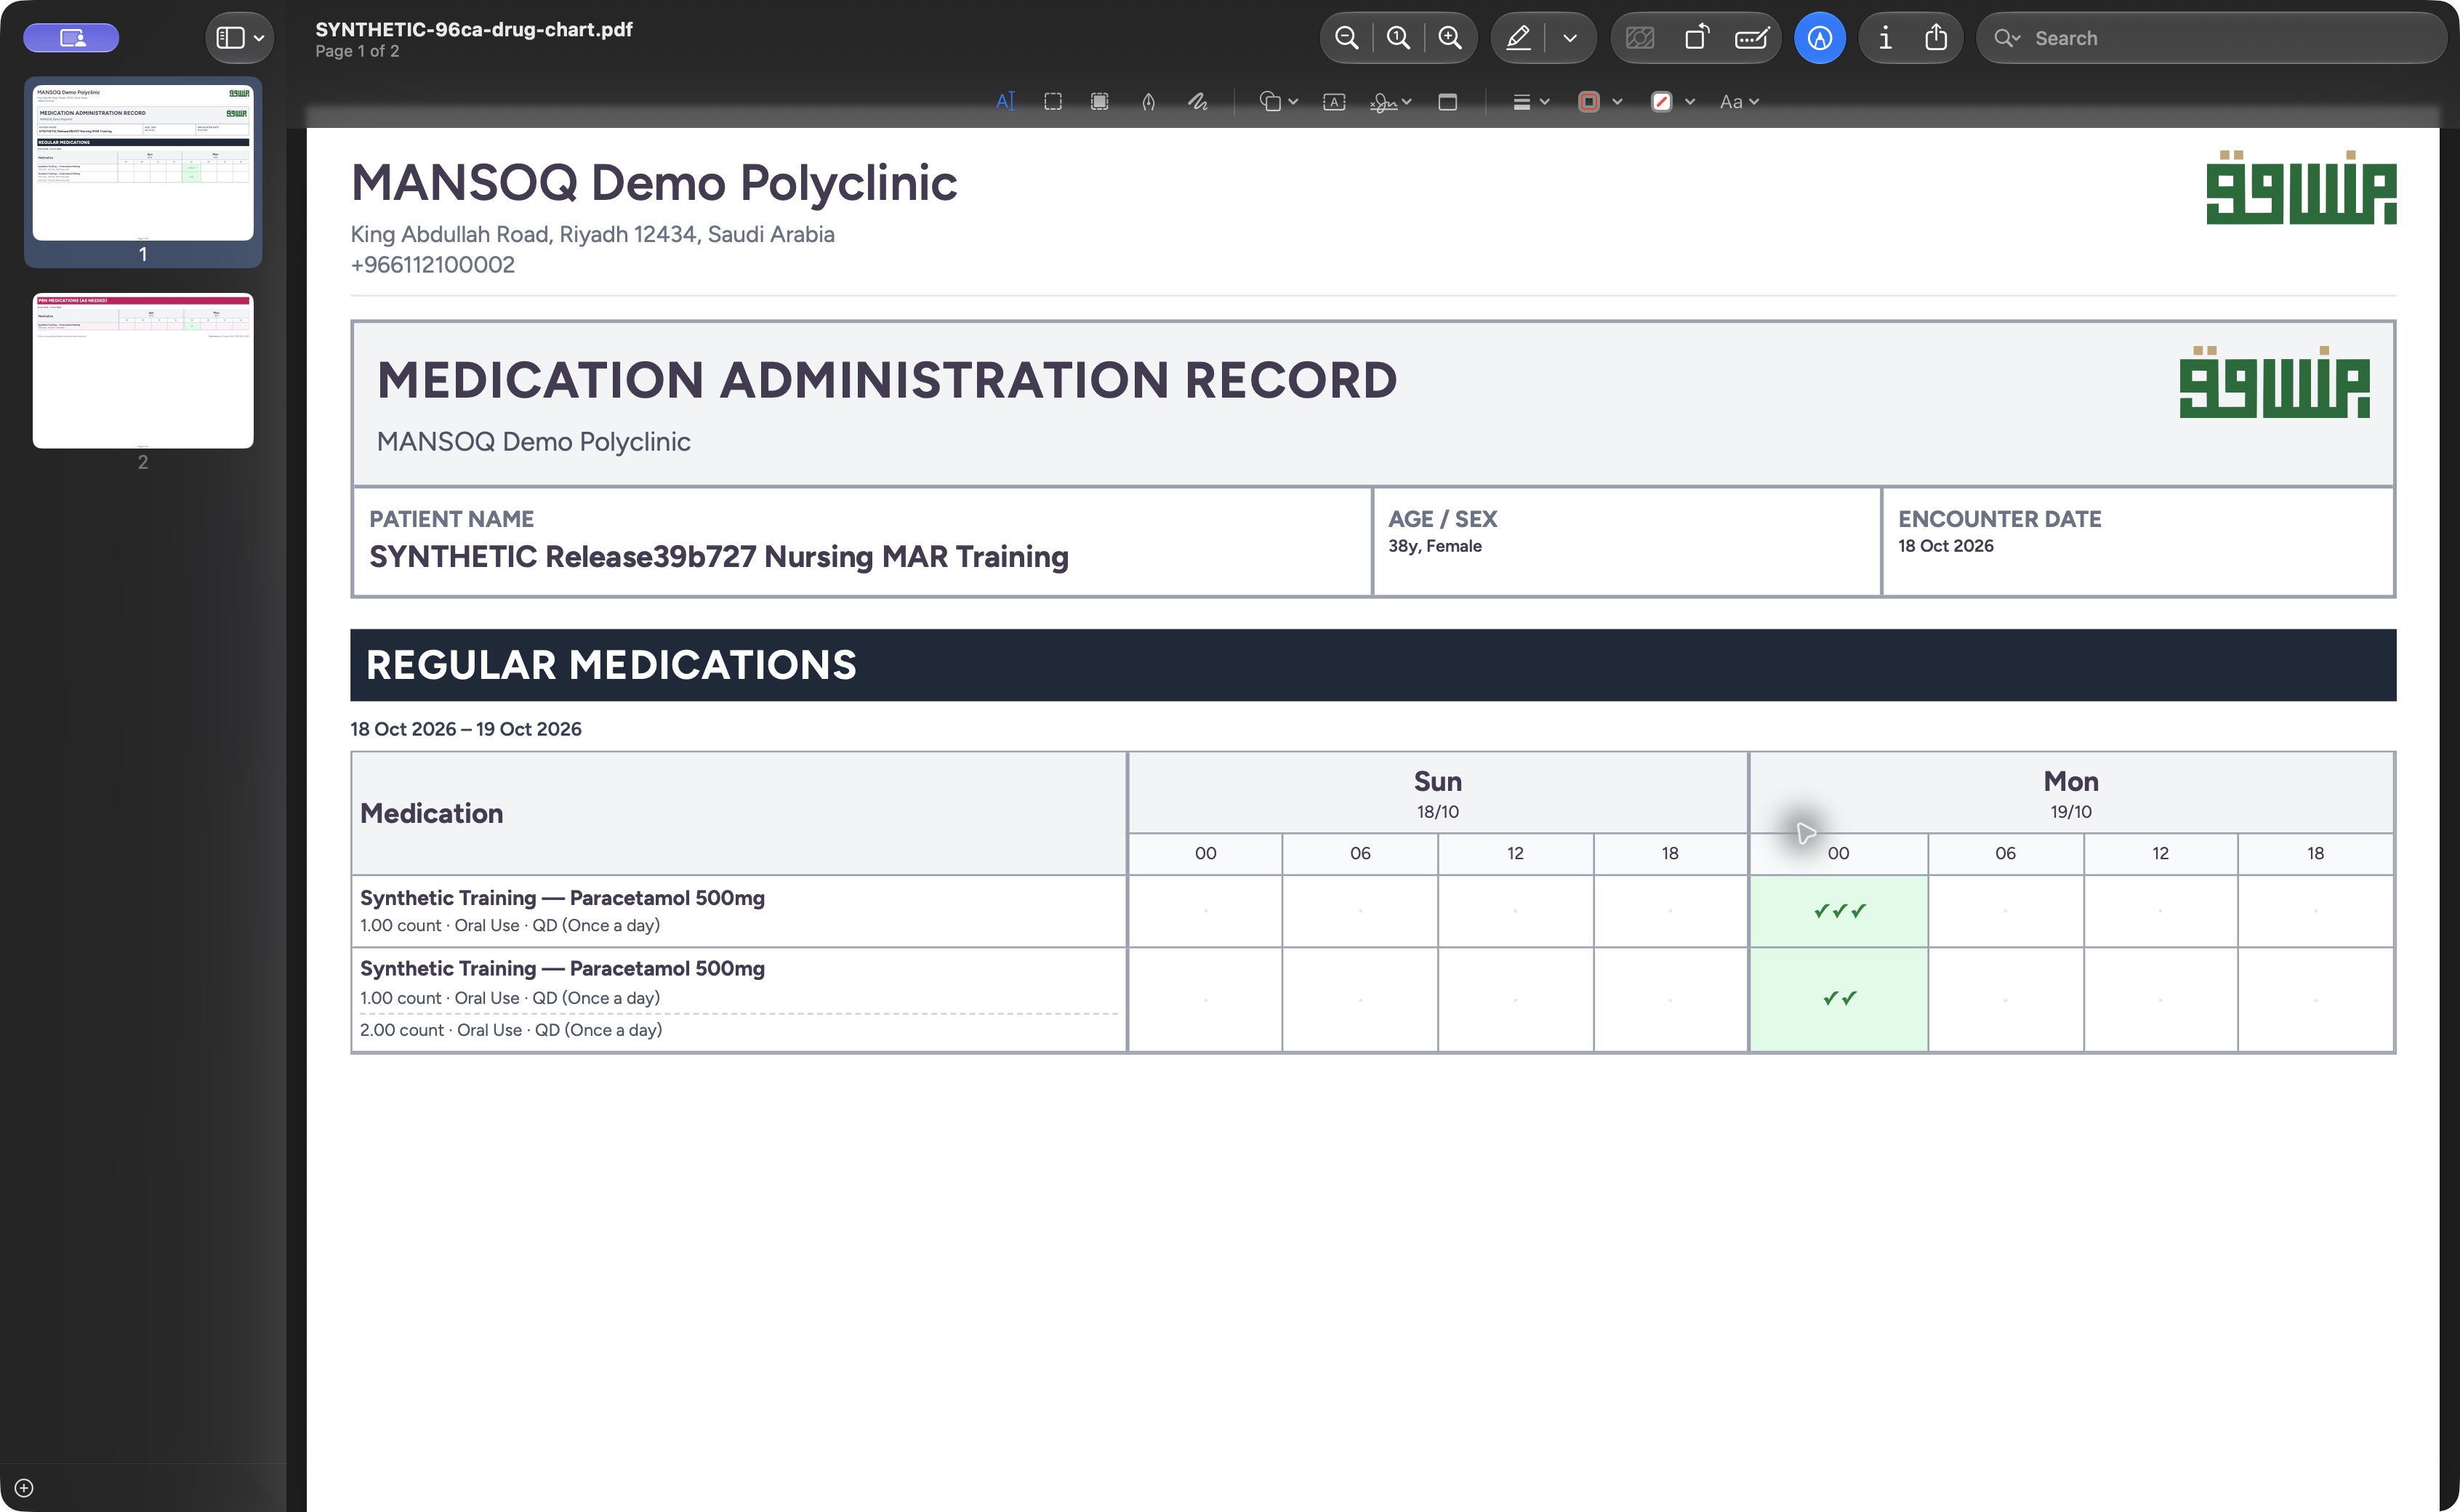Open the search options magnifier dropdown
Image resolution: width=2460 pixels, height=1512 pixels.
[2007, 38]
